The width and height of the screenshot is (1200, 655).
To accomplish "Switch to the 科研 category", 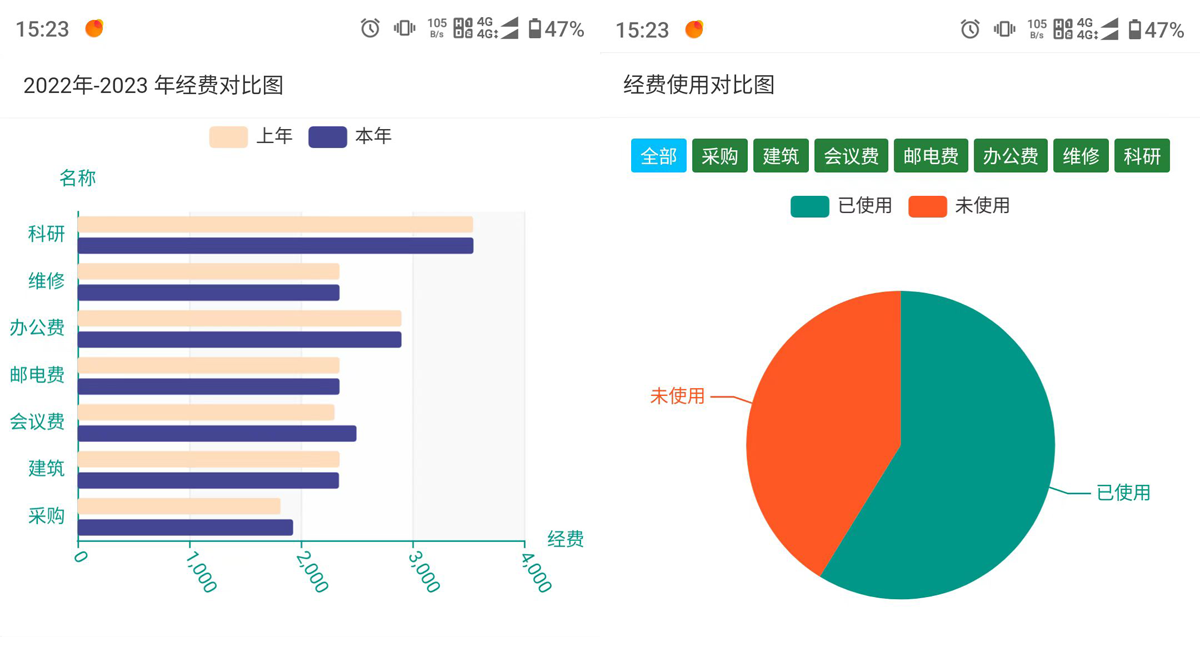I will pos(1142,156).
